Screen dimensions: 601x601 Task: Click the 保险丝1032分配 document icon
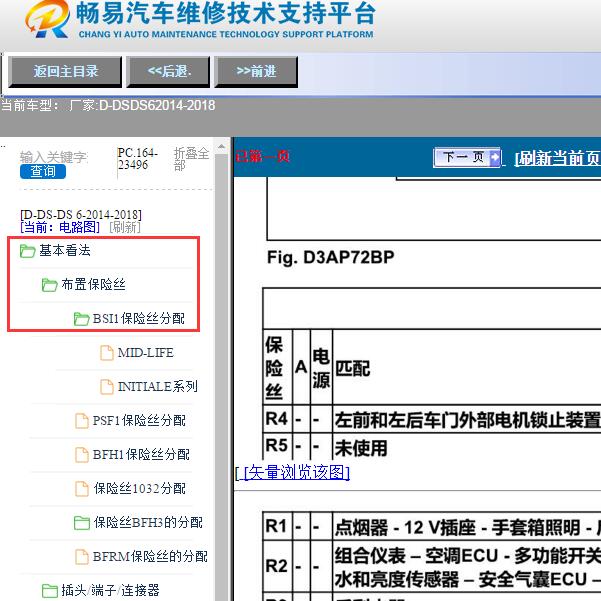pos(81,489)
